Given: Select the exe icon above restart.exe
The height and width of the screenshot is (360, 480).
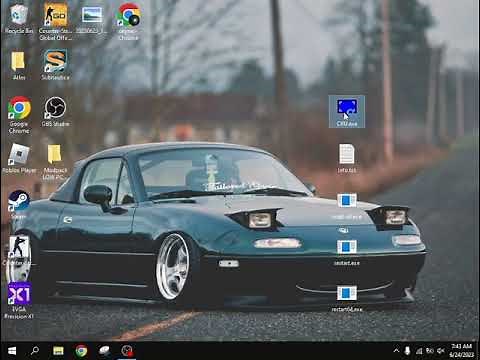Looking at the screenshot, I should pos(347,206).
